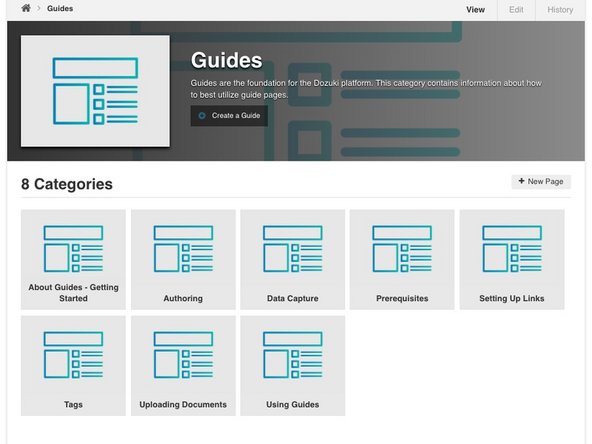
Task: Click the '8 Categories' heading
Action: (67, 184)
